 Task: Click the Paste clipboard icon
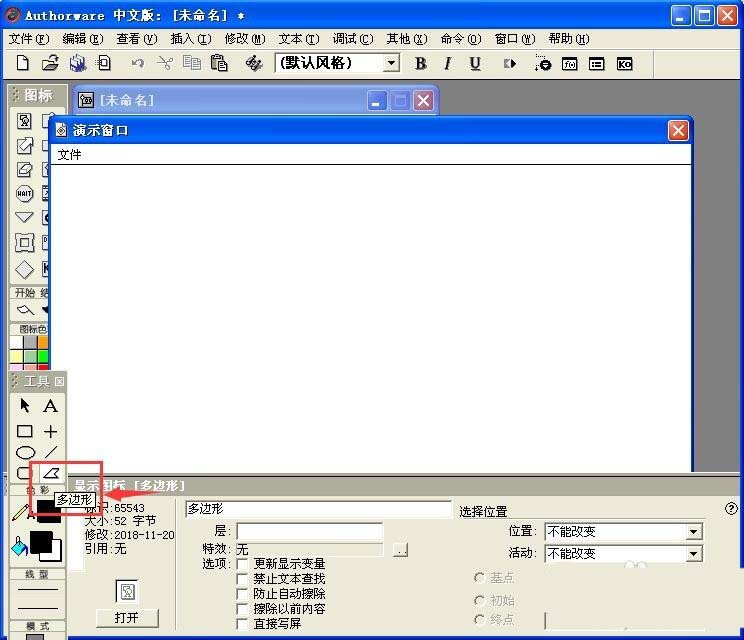coord(219,63)
